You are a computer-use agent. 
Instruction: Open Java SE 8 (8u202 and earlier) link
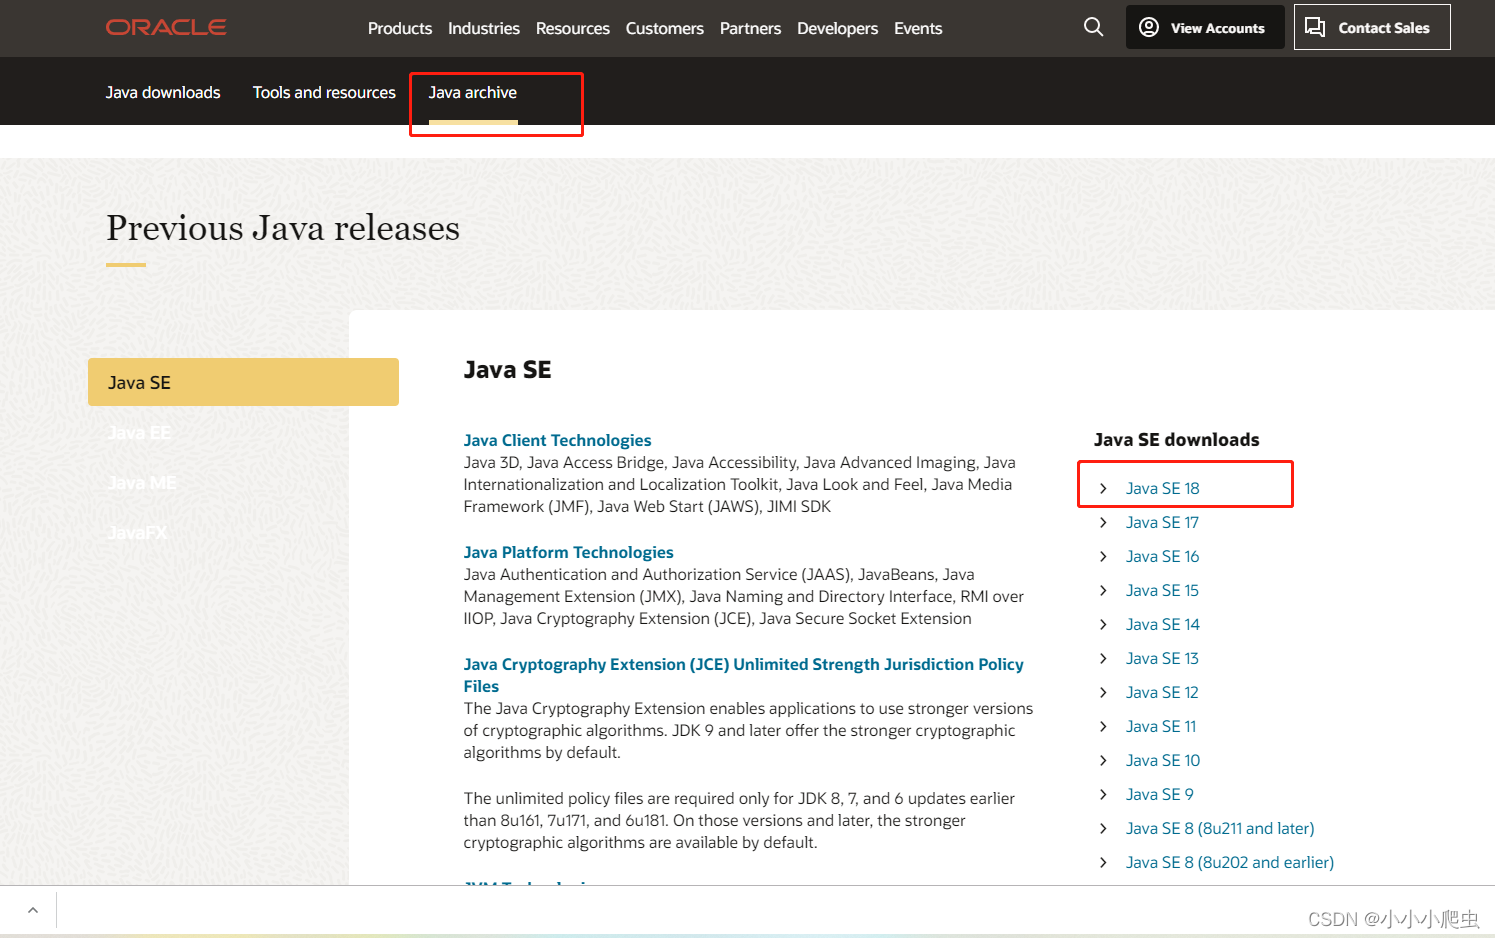pos(1230,862)
